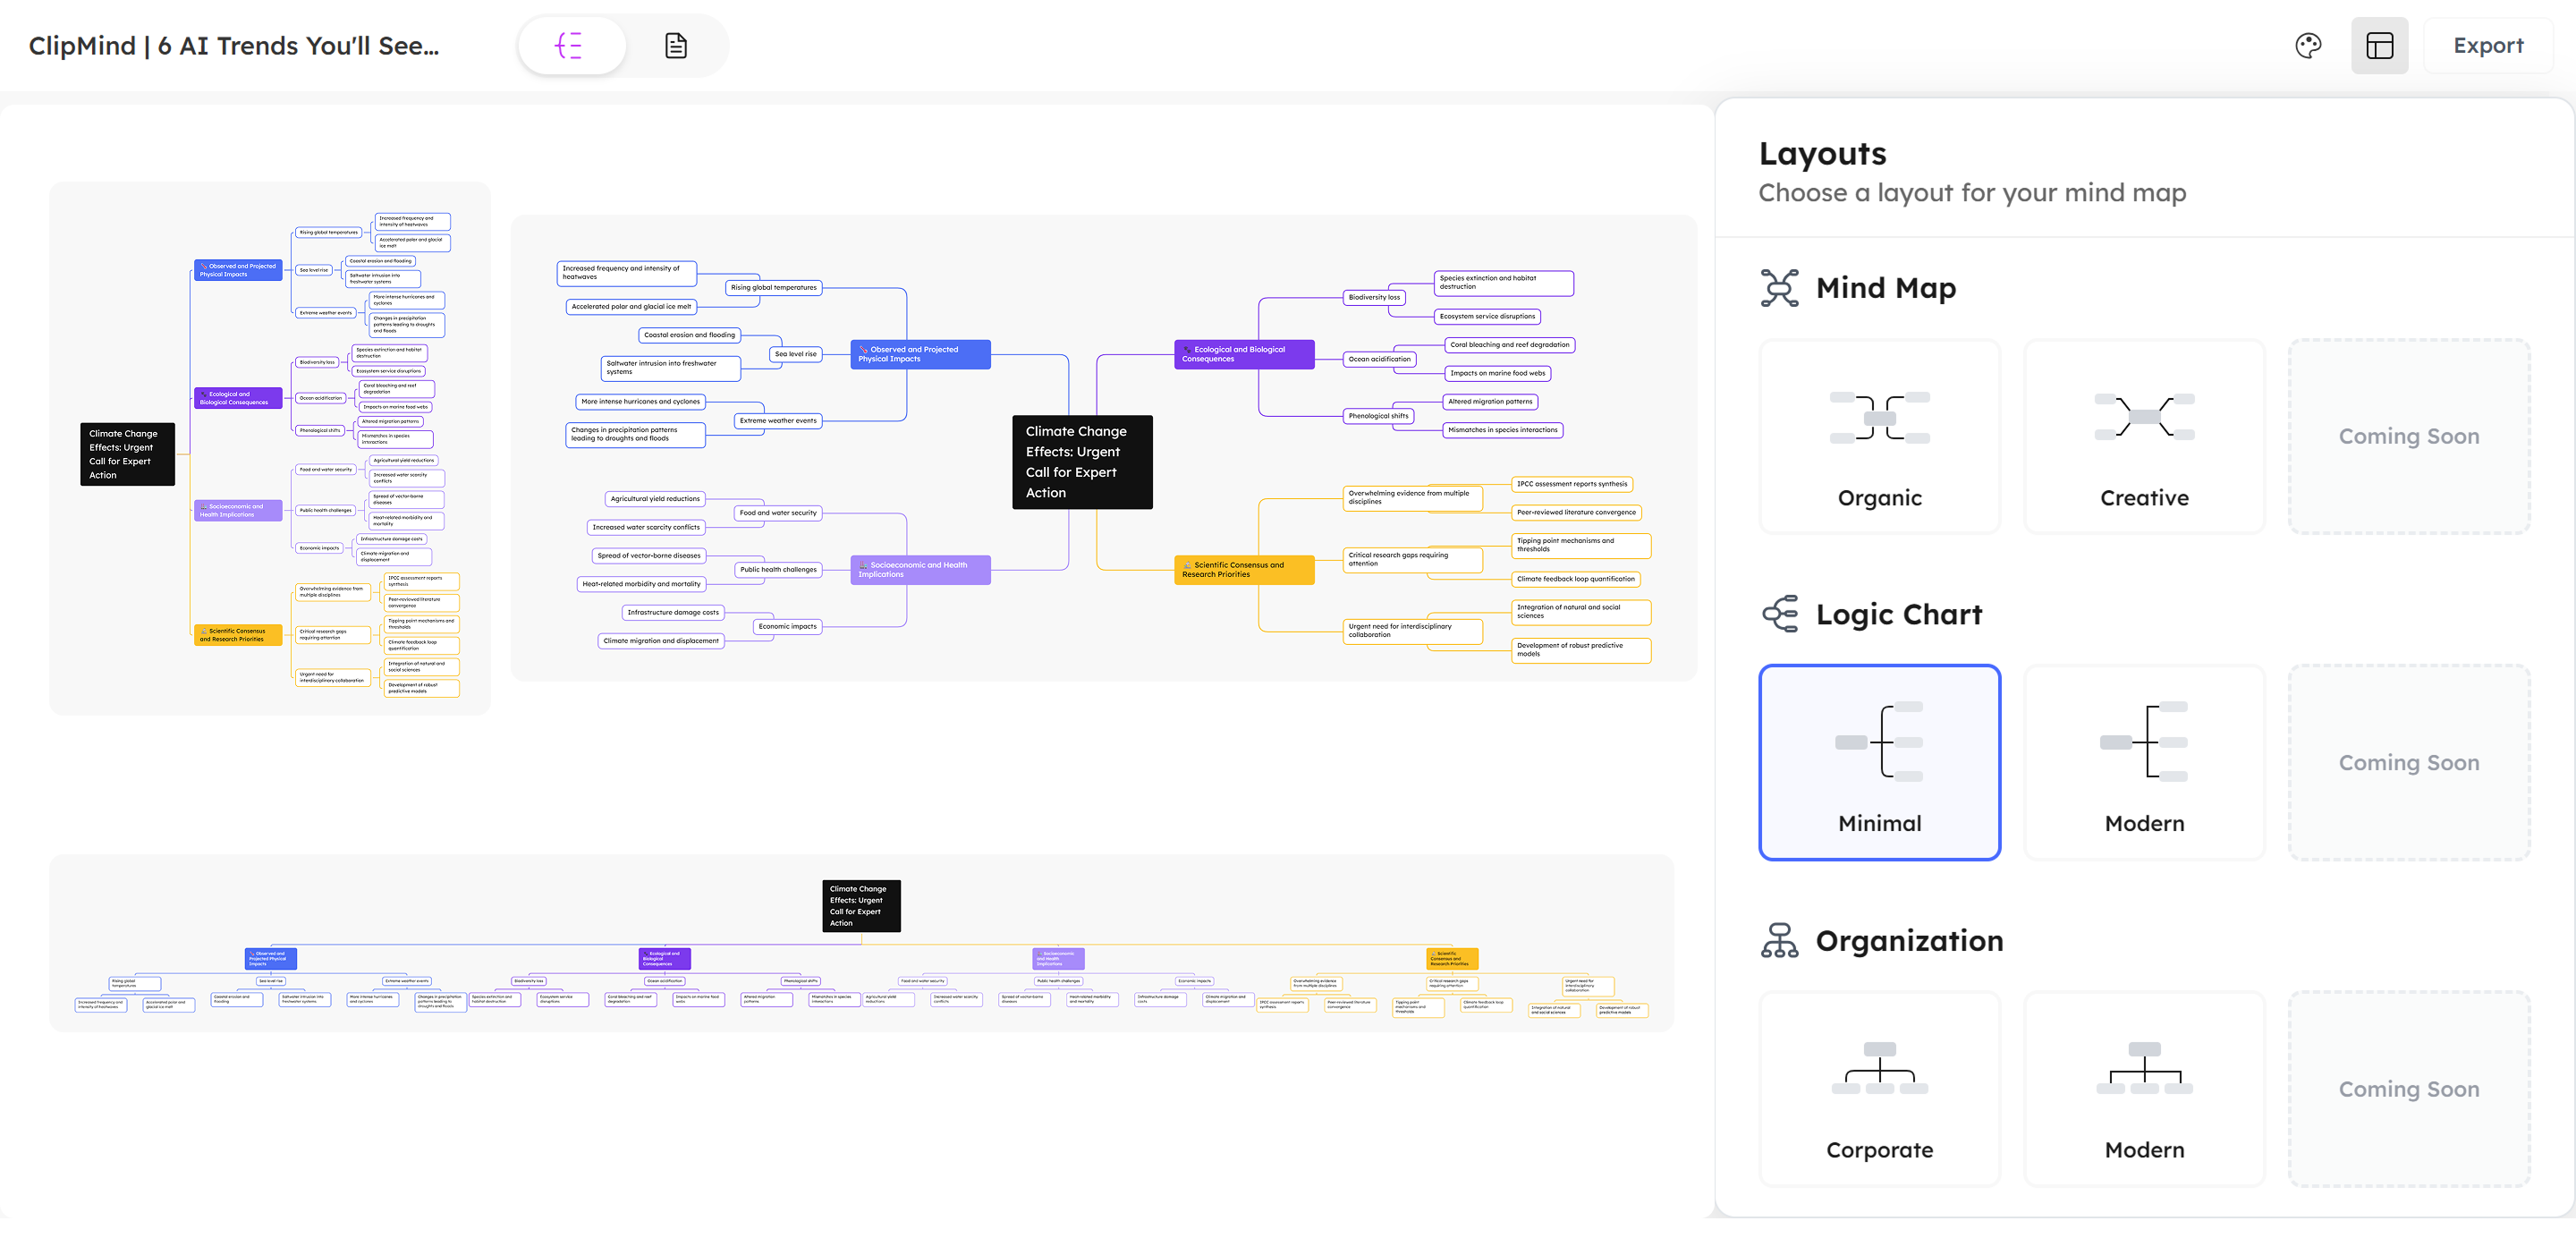Select the Creative mind map layout
This screenshot has width=2576, height=1238.
[x=2144, y=436]
